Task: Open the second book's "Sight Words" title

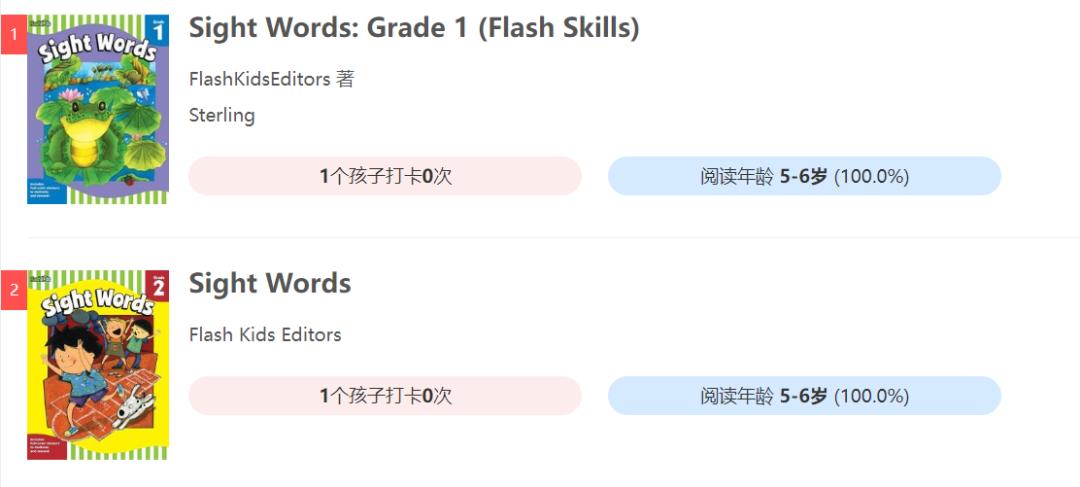Action: tap(270, 284)
